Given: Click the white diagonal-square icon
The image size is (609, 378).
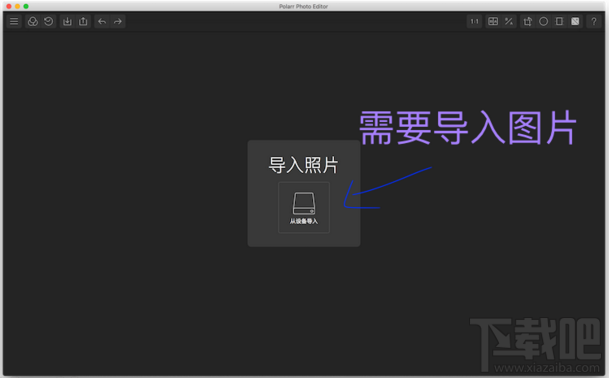Looking at the screenshot, I should pos(575,21).
